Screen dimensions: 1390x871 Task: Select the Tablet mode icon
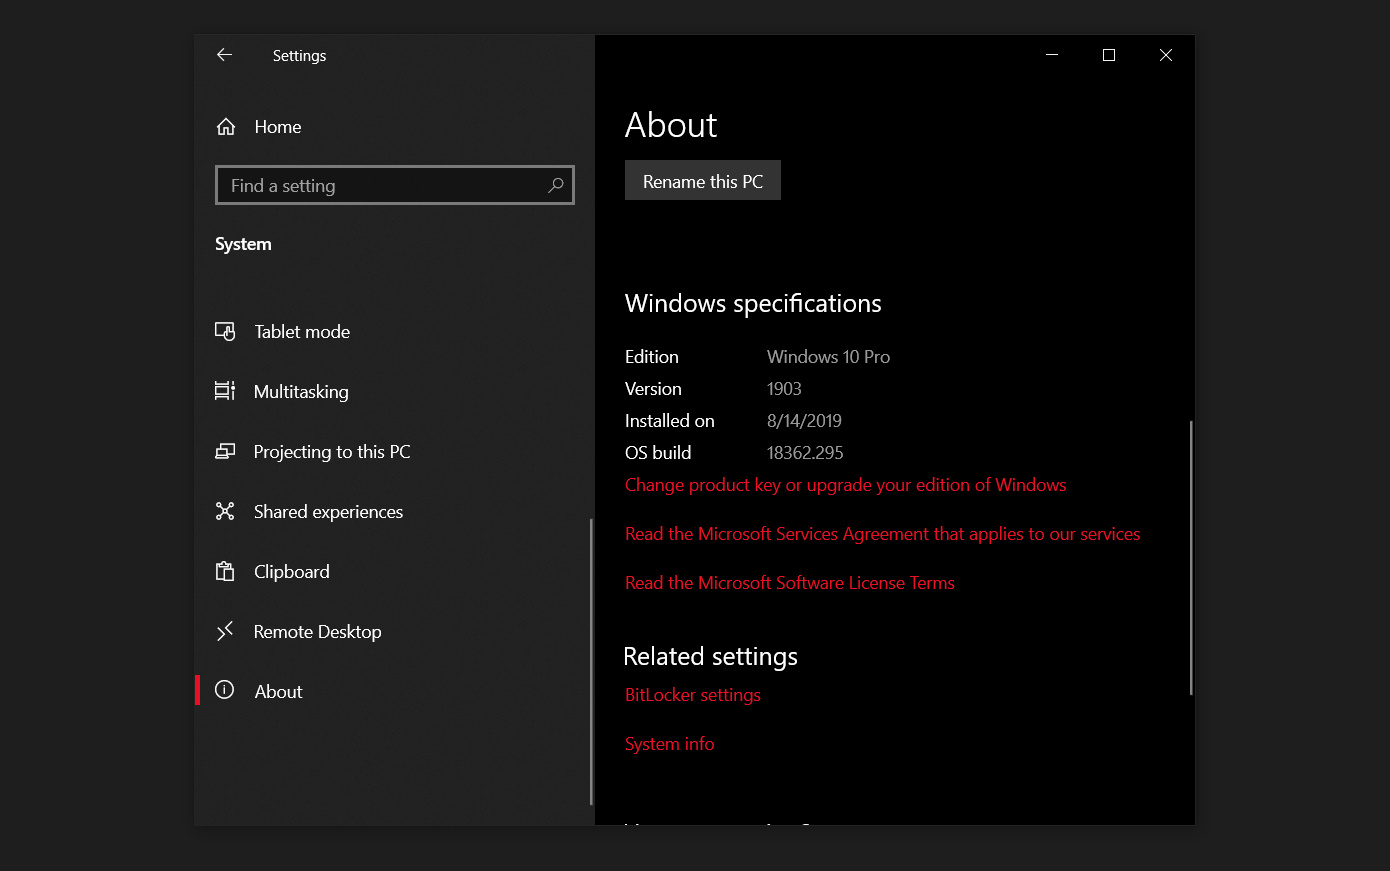click(225, 331)
